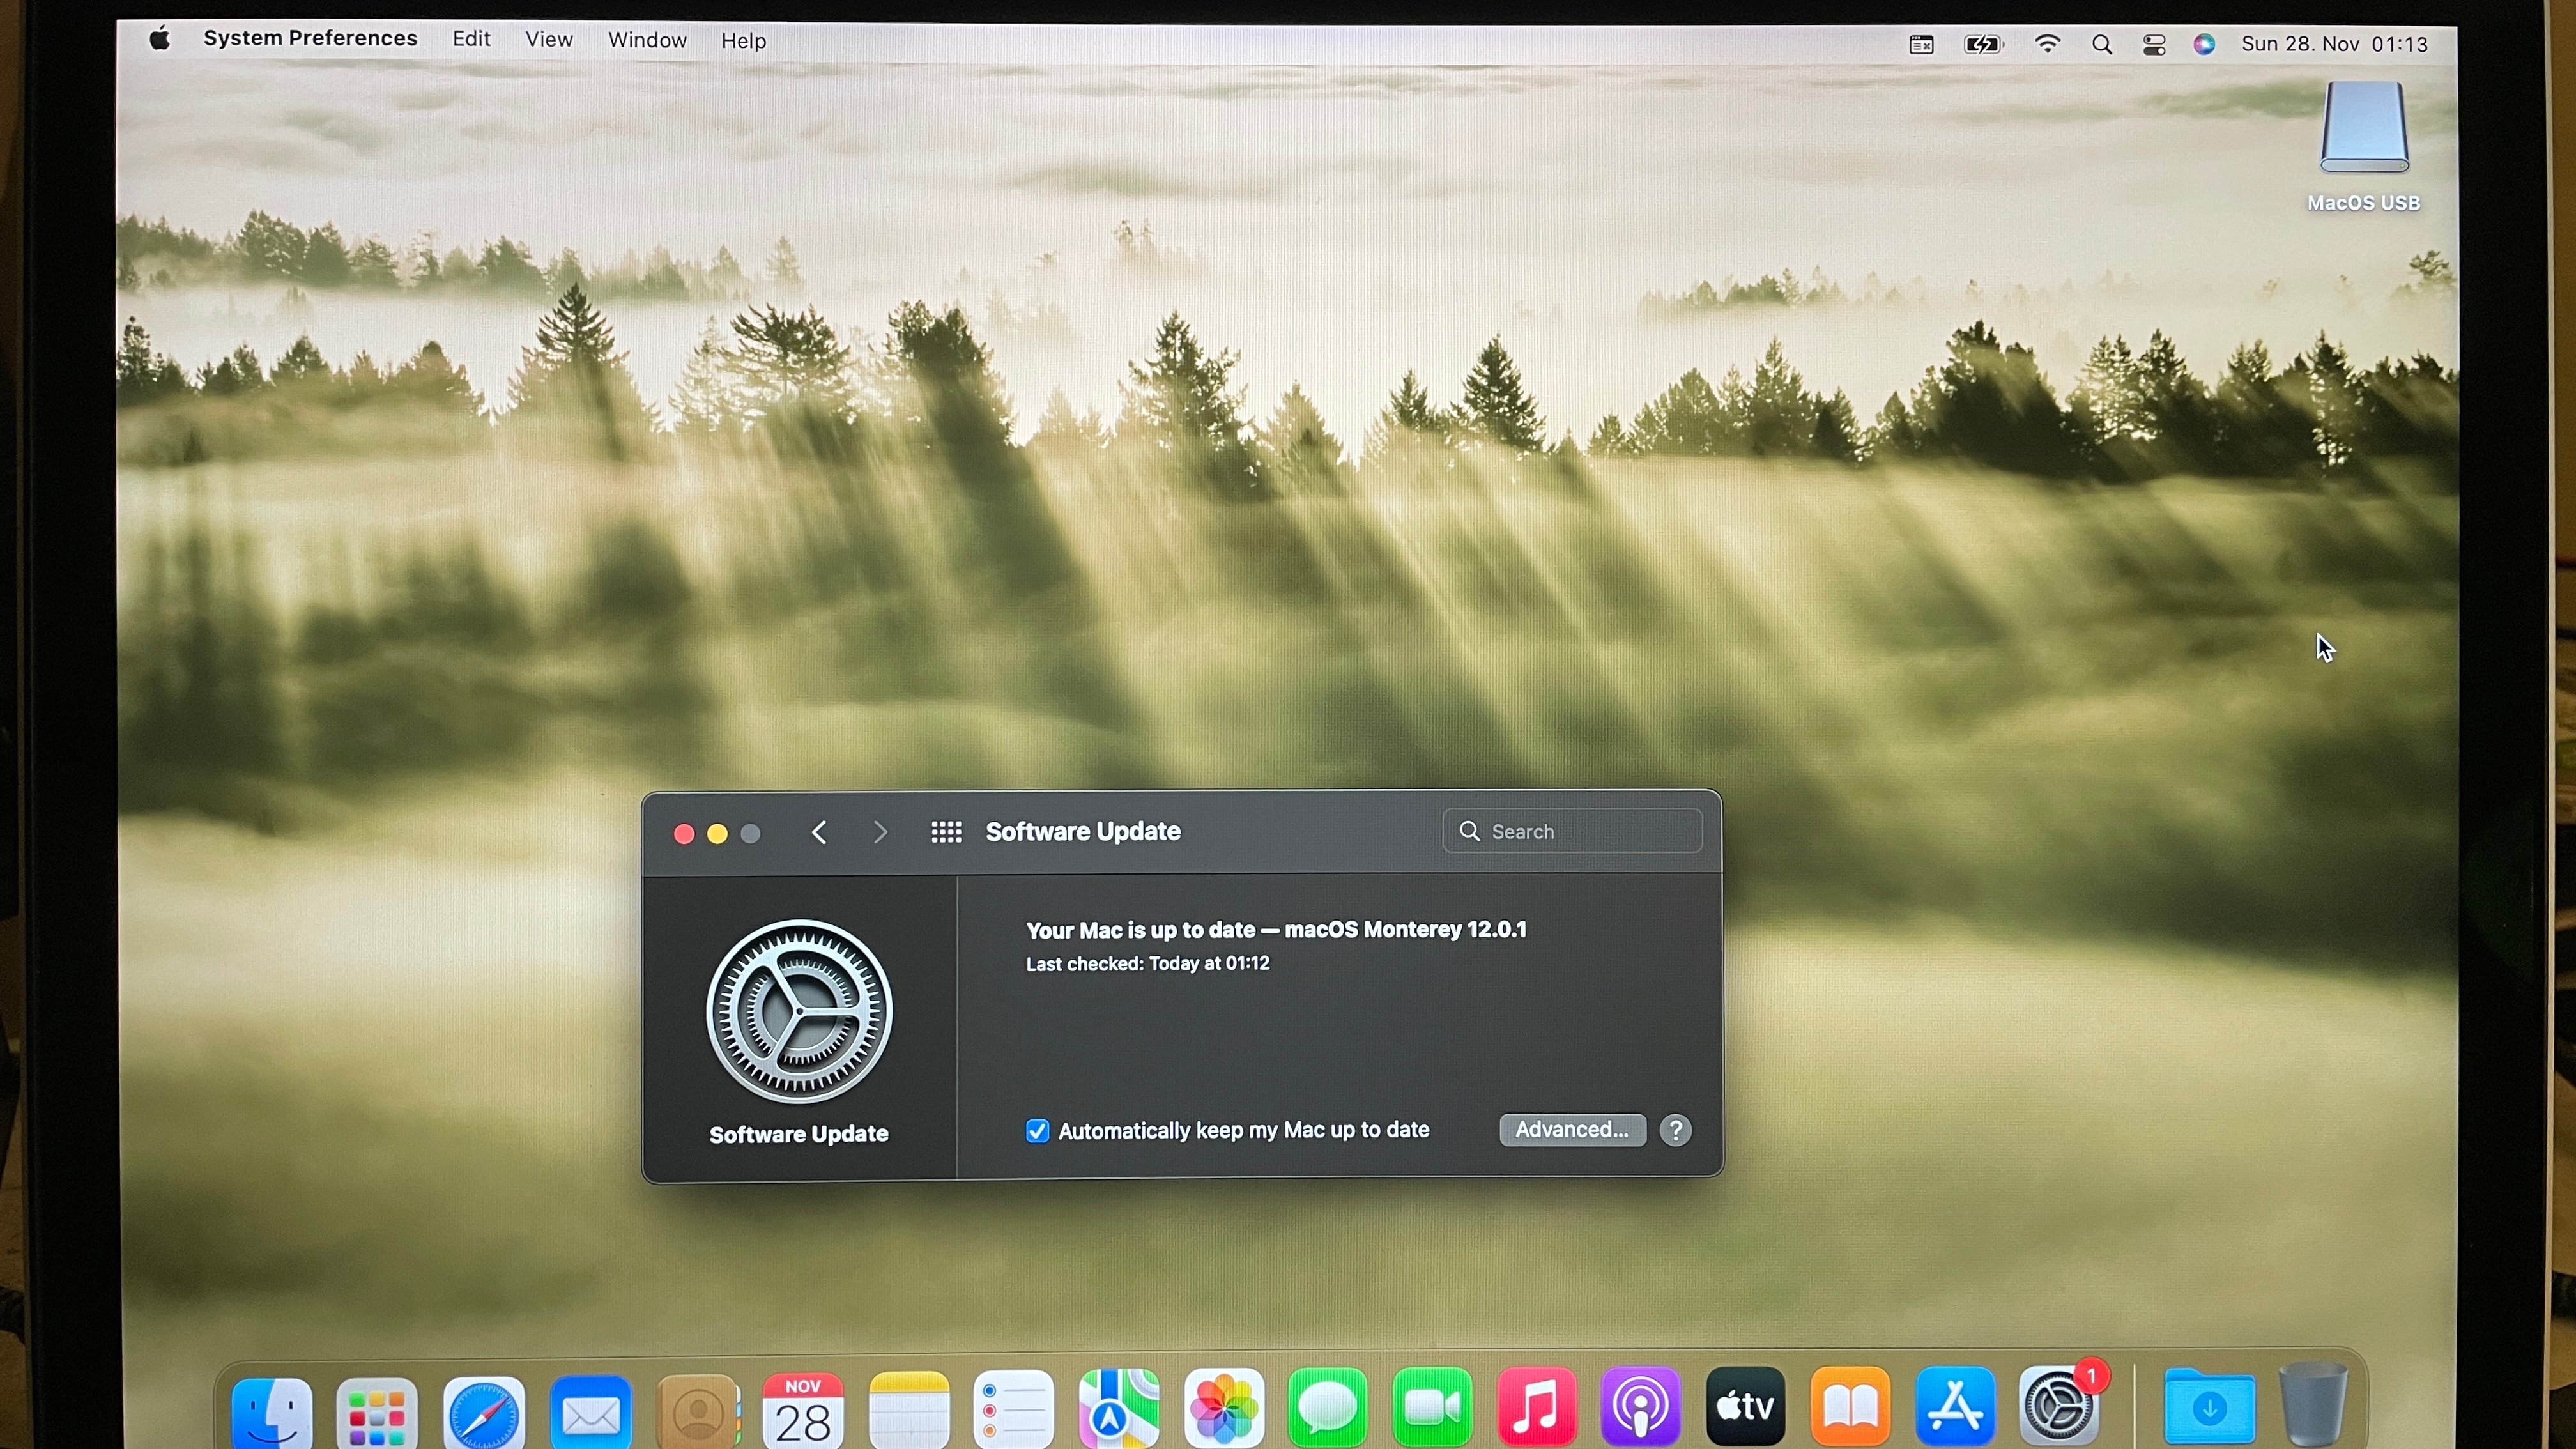Open Control Center in menu bar
The image size is (2576, 1449).
click(2154, 45)
